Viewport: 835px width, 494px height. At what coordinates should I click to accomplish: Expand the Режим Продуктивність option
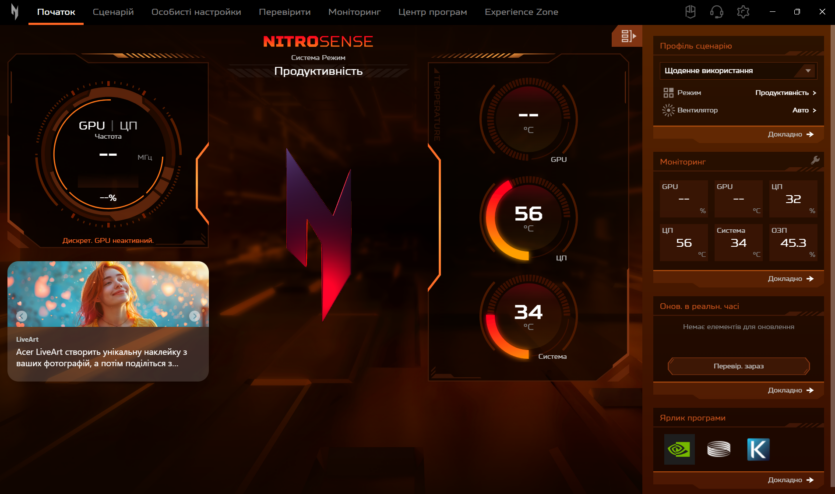785,92
